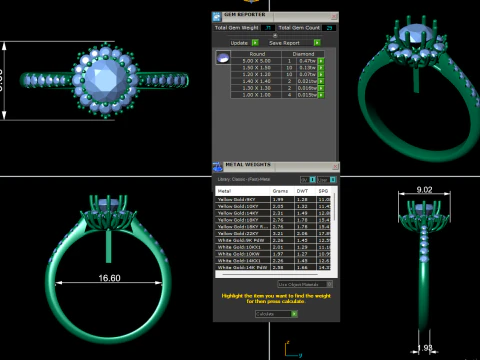Click the Metal column header
The width and height of the screenshot is (480, 360).
click(242, 191)
